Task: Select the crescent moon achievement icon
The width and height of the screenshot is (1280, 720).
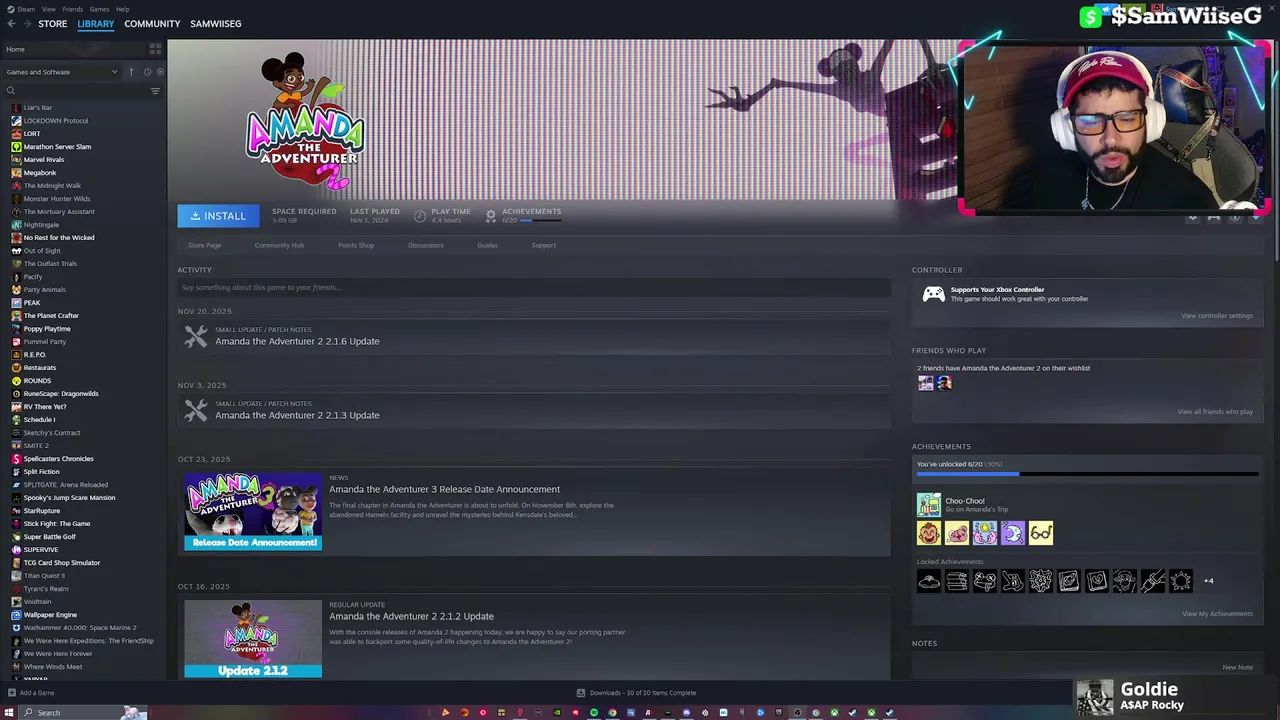Action: tap(1013, 533)
